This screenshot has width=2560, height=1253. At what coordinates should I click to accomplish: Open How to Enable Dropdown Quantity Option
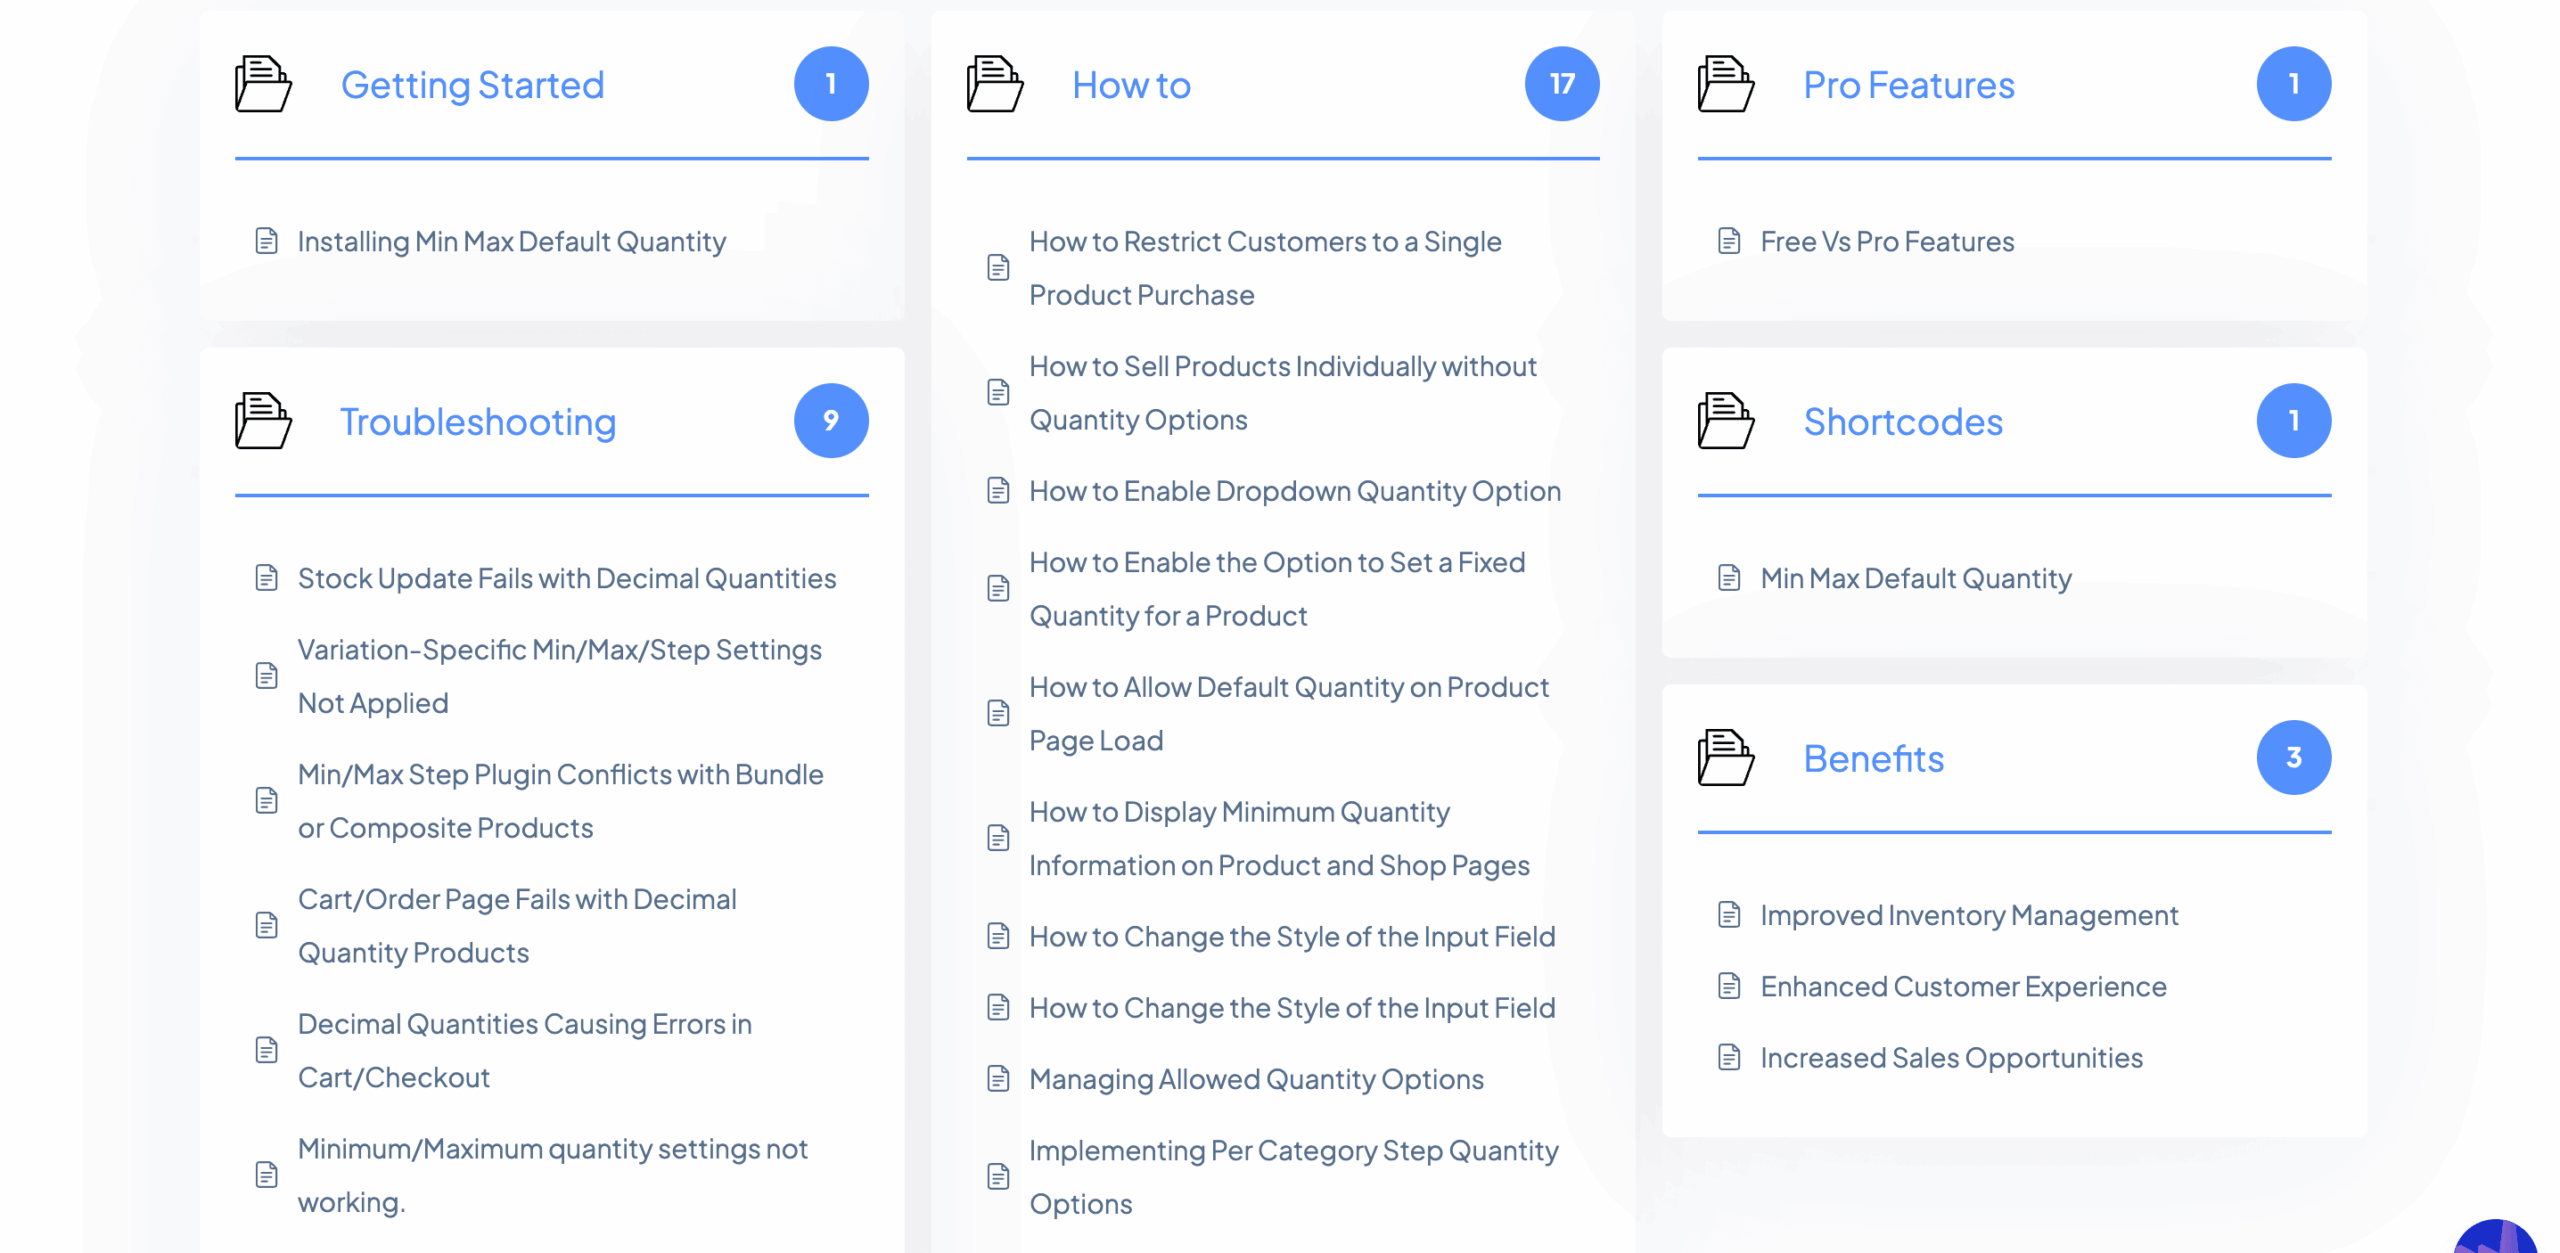[1294, 492]
